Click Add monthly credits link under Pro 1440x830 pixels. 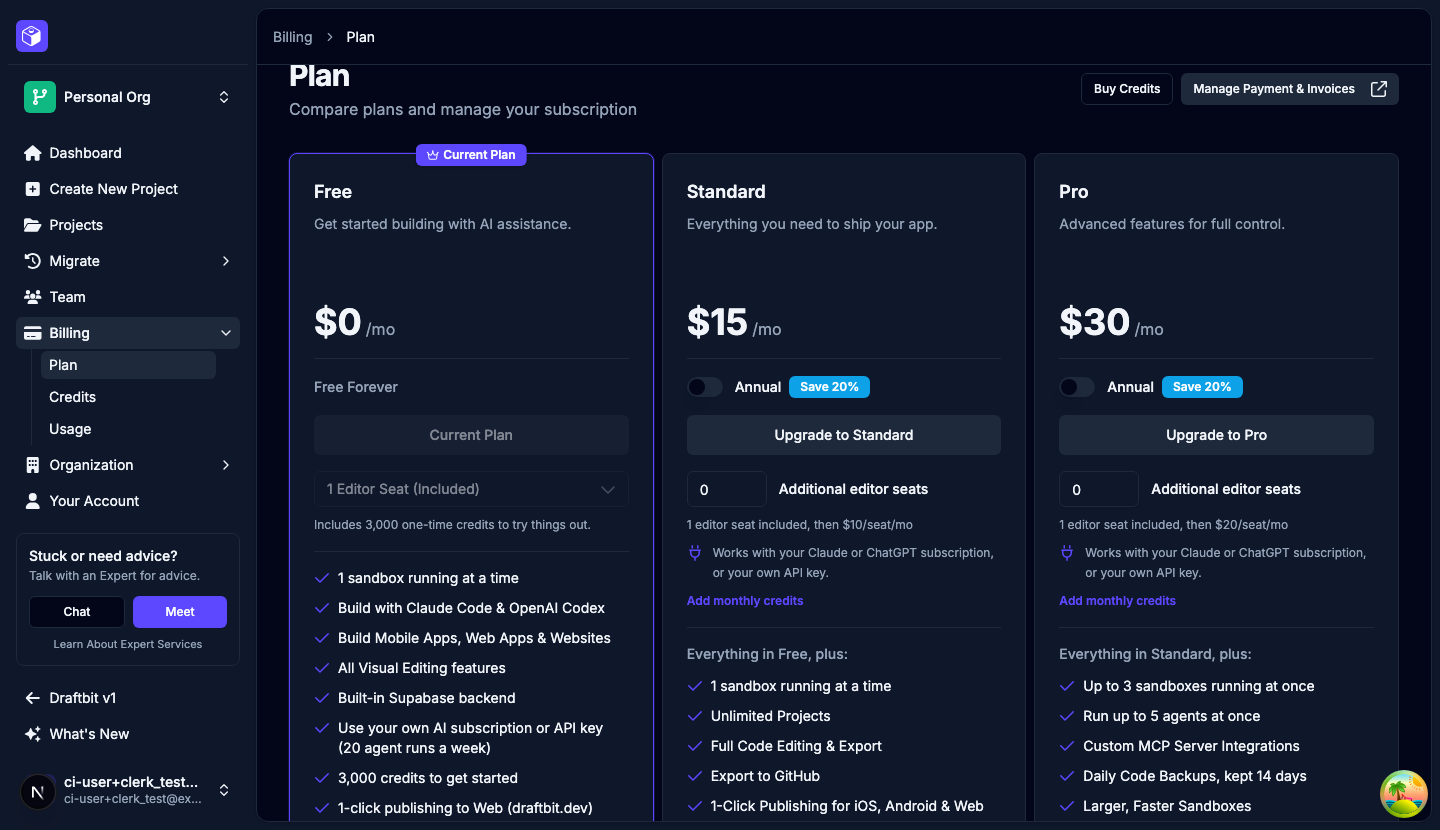[x=1117, y=601]
